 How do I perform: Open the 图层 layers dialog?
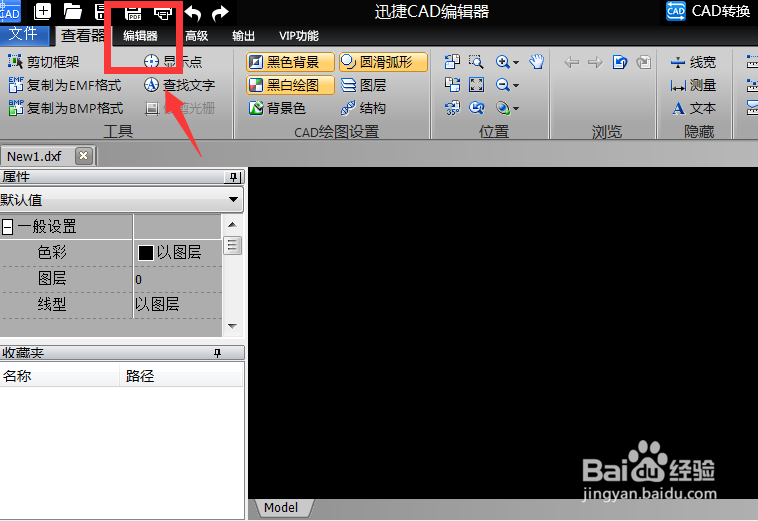tap(364, 85)
